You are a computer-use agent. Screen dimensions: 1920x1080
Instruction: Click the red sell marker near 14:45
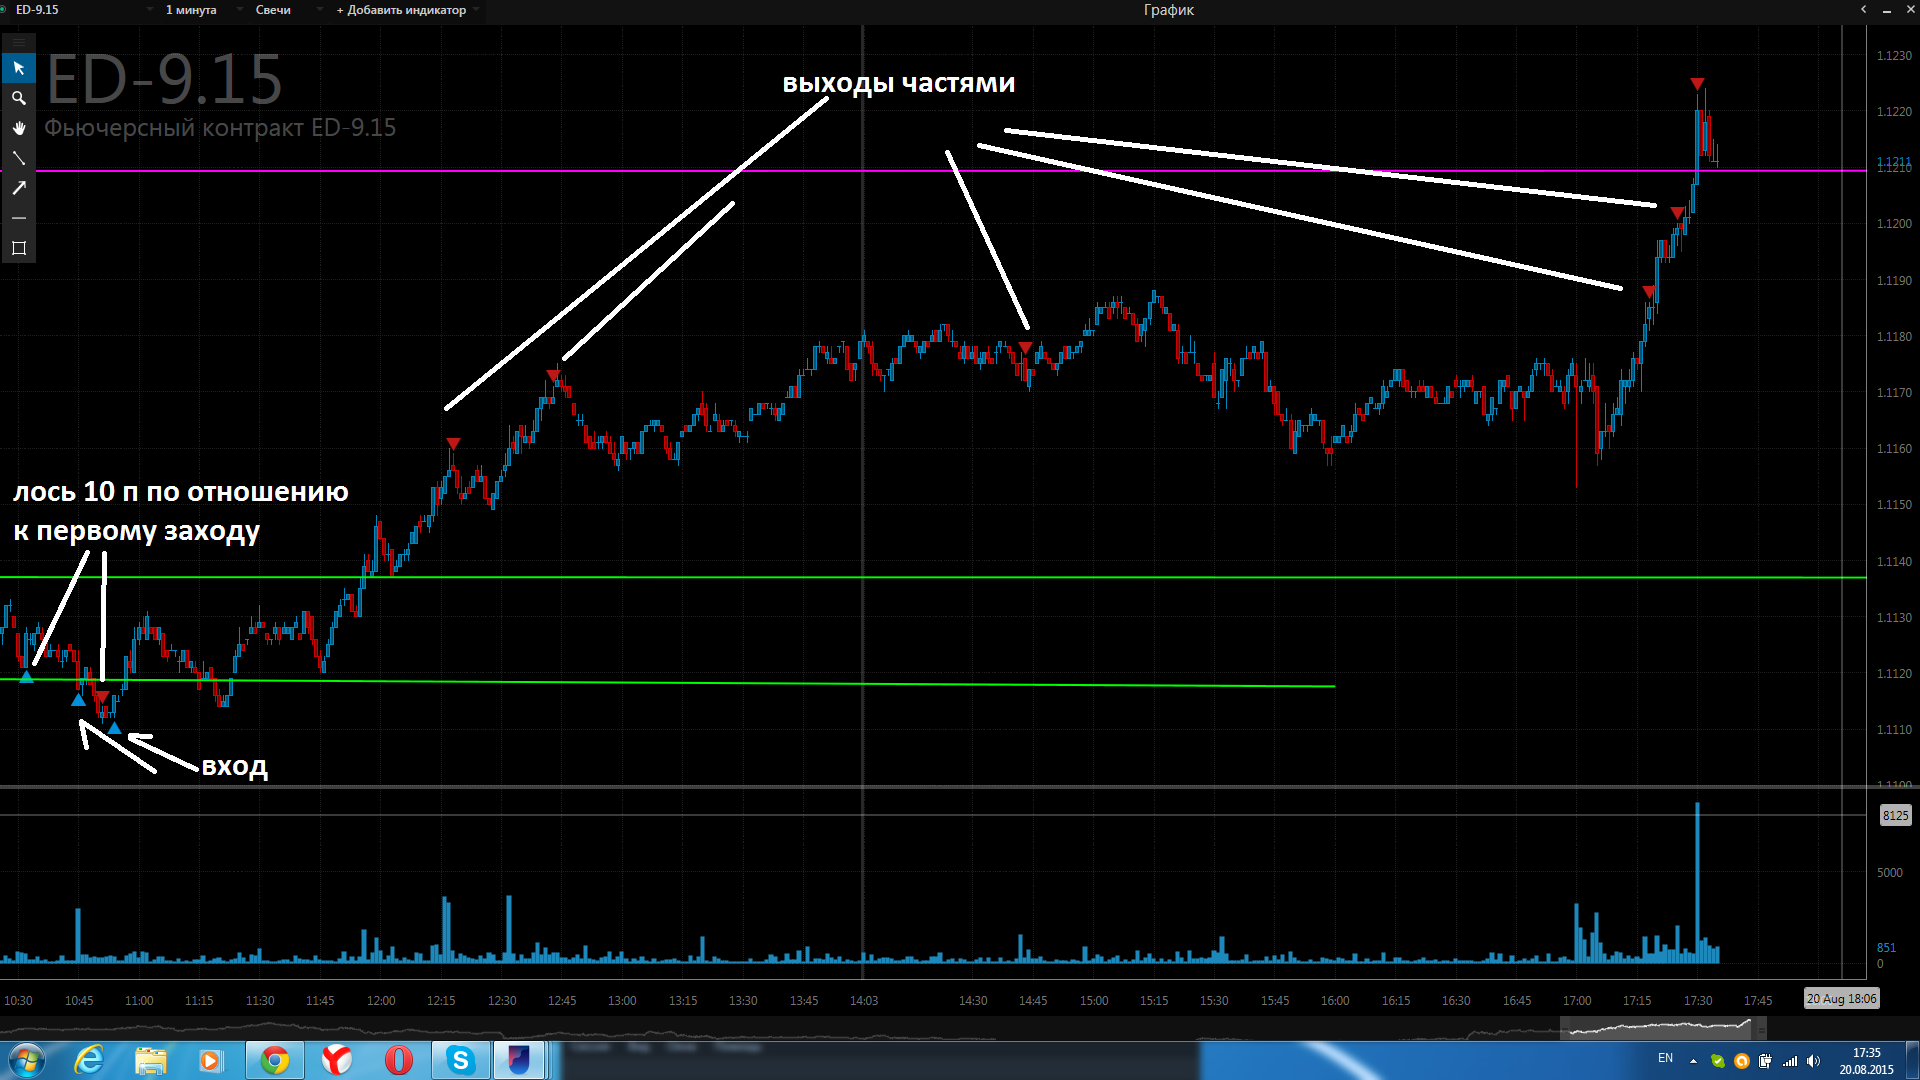(x=1025, y=347)
